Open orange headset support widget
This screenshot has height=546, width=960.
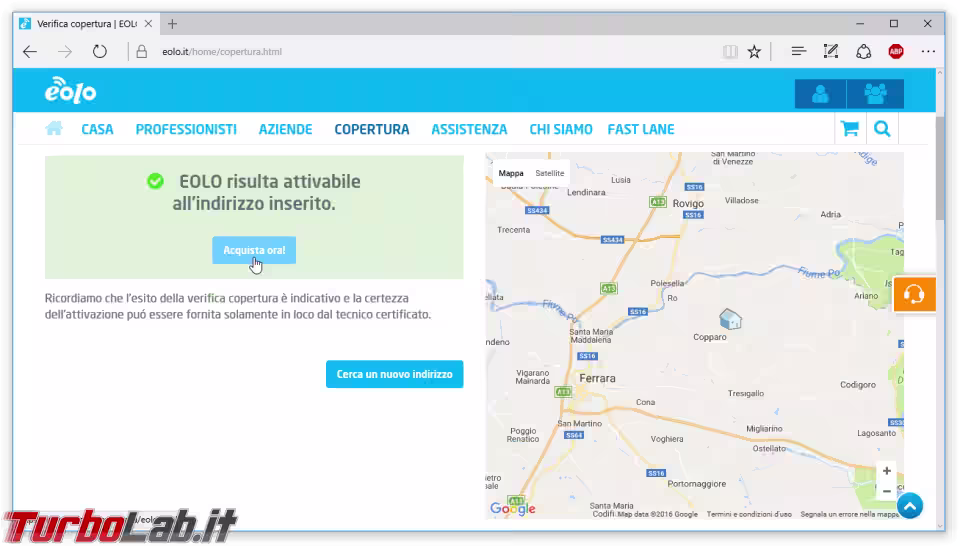tap(915, 294)
